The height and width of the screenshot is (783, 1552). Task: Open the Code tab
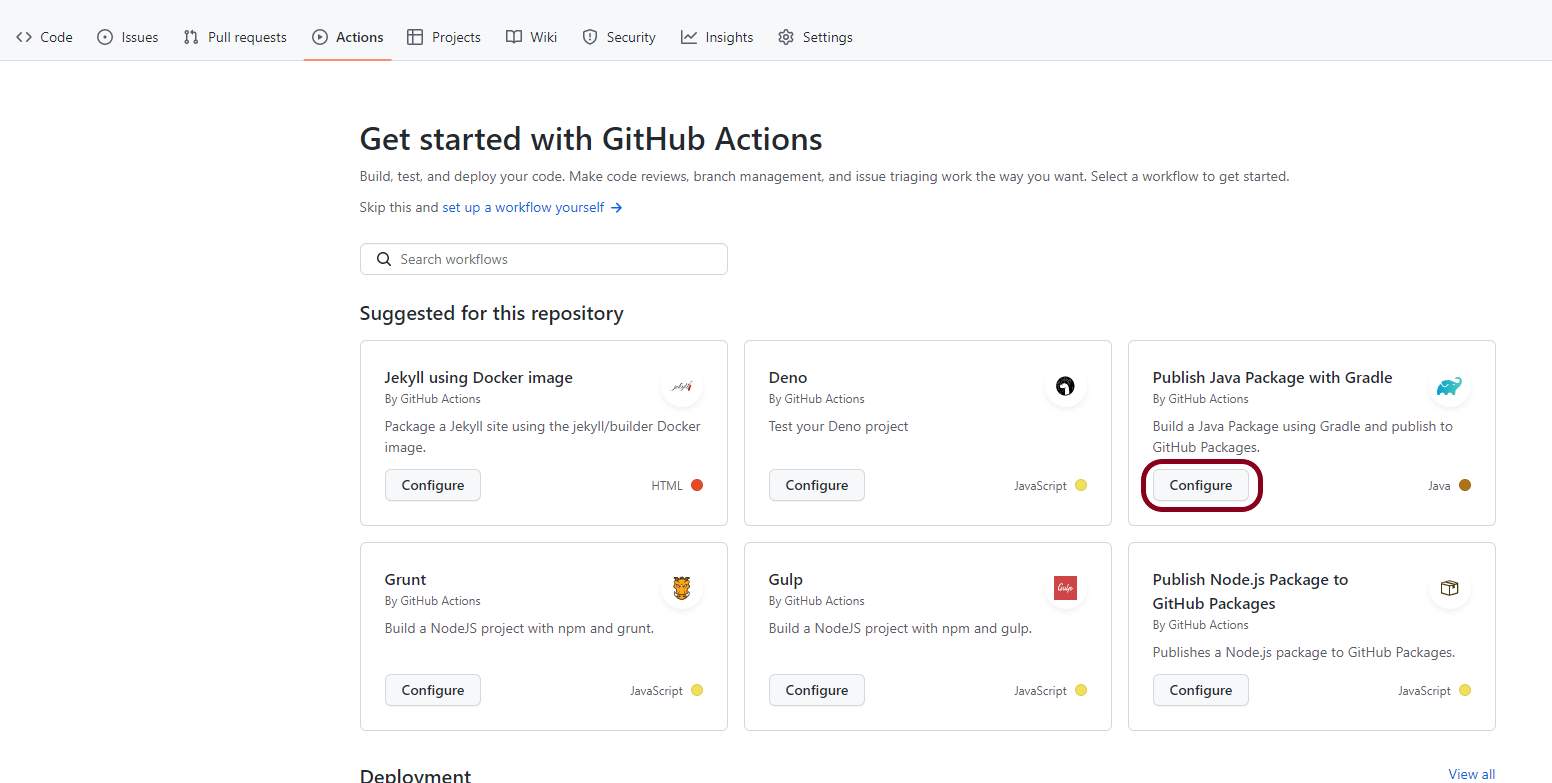(44, 37)
